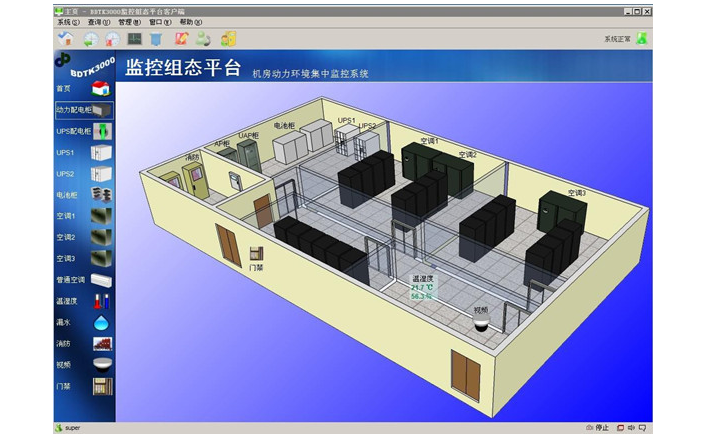Click the home icon in the toolbar
Viewport: 707px width, 440px height.
pyautogui.click(x=66, y=39)
